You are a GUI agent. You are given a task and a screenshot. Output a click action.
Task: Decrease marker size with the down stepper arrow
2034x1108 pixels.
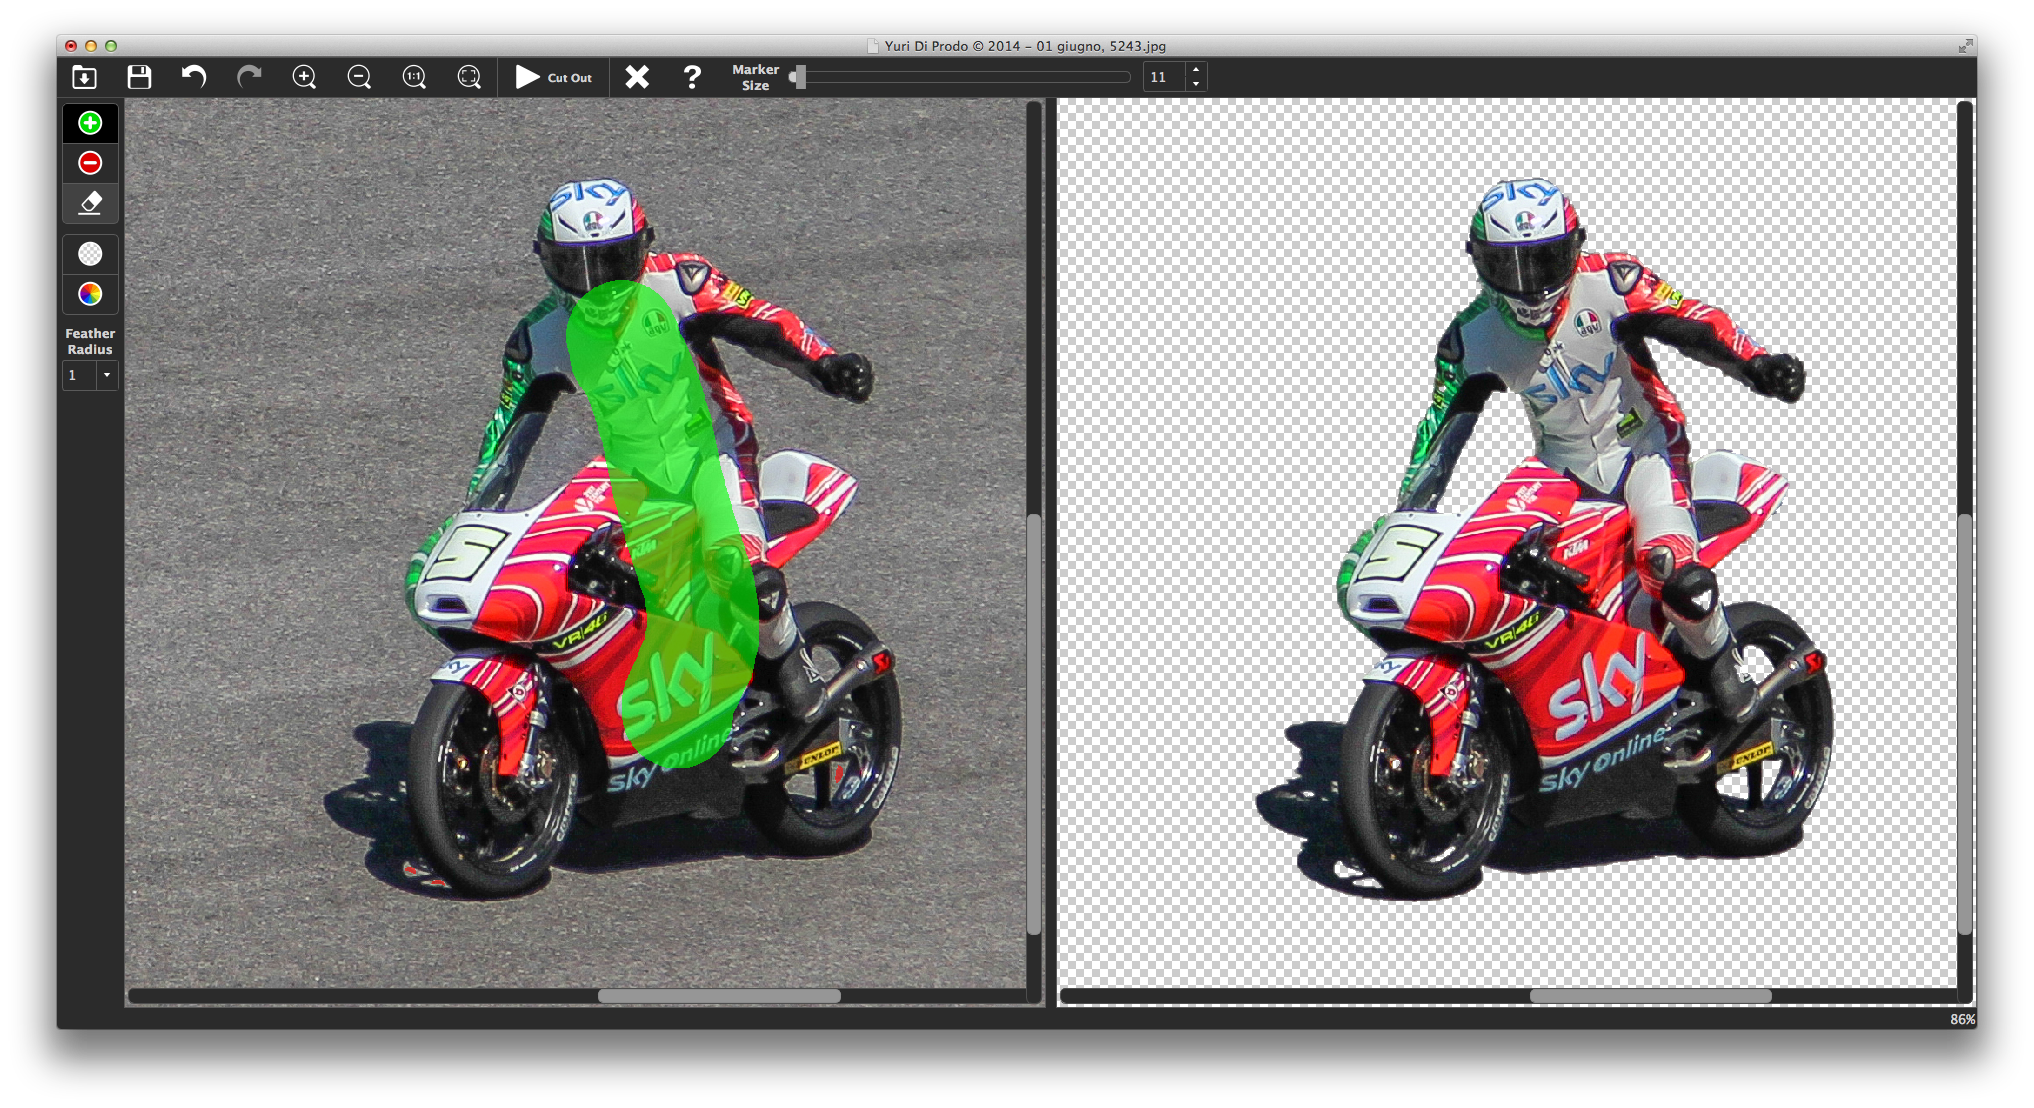pyautogui.click(x=1196, y=84)
